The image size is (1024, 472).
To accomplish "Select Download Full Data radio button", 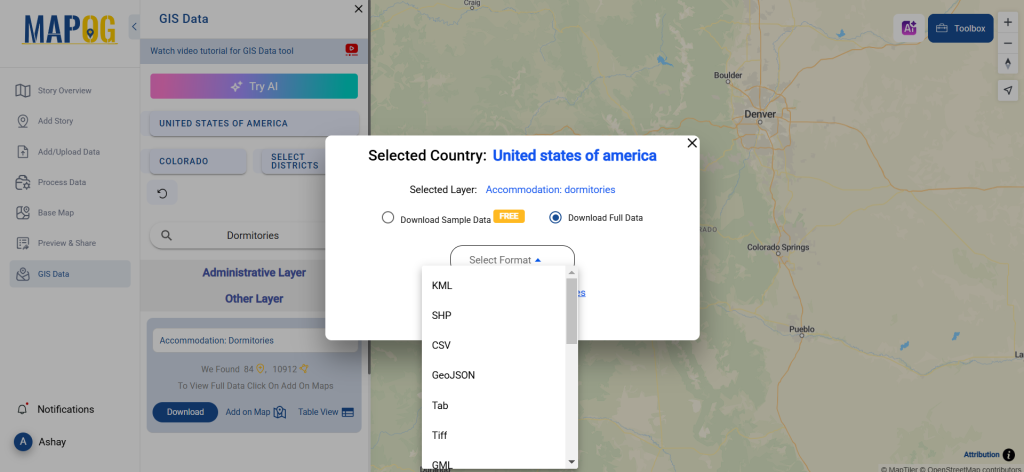I will tap(556, 218).
